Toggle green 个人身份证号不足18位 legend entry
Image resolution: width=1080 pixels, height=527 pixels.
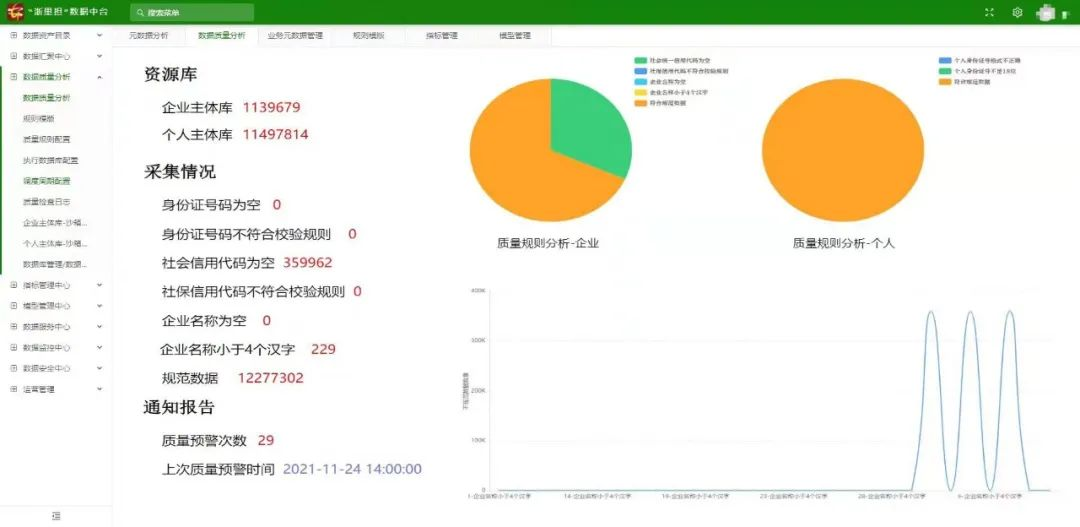click(977, 71)
